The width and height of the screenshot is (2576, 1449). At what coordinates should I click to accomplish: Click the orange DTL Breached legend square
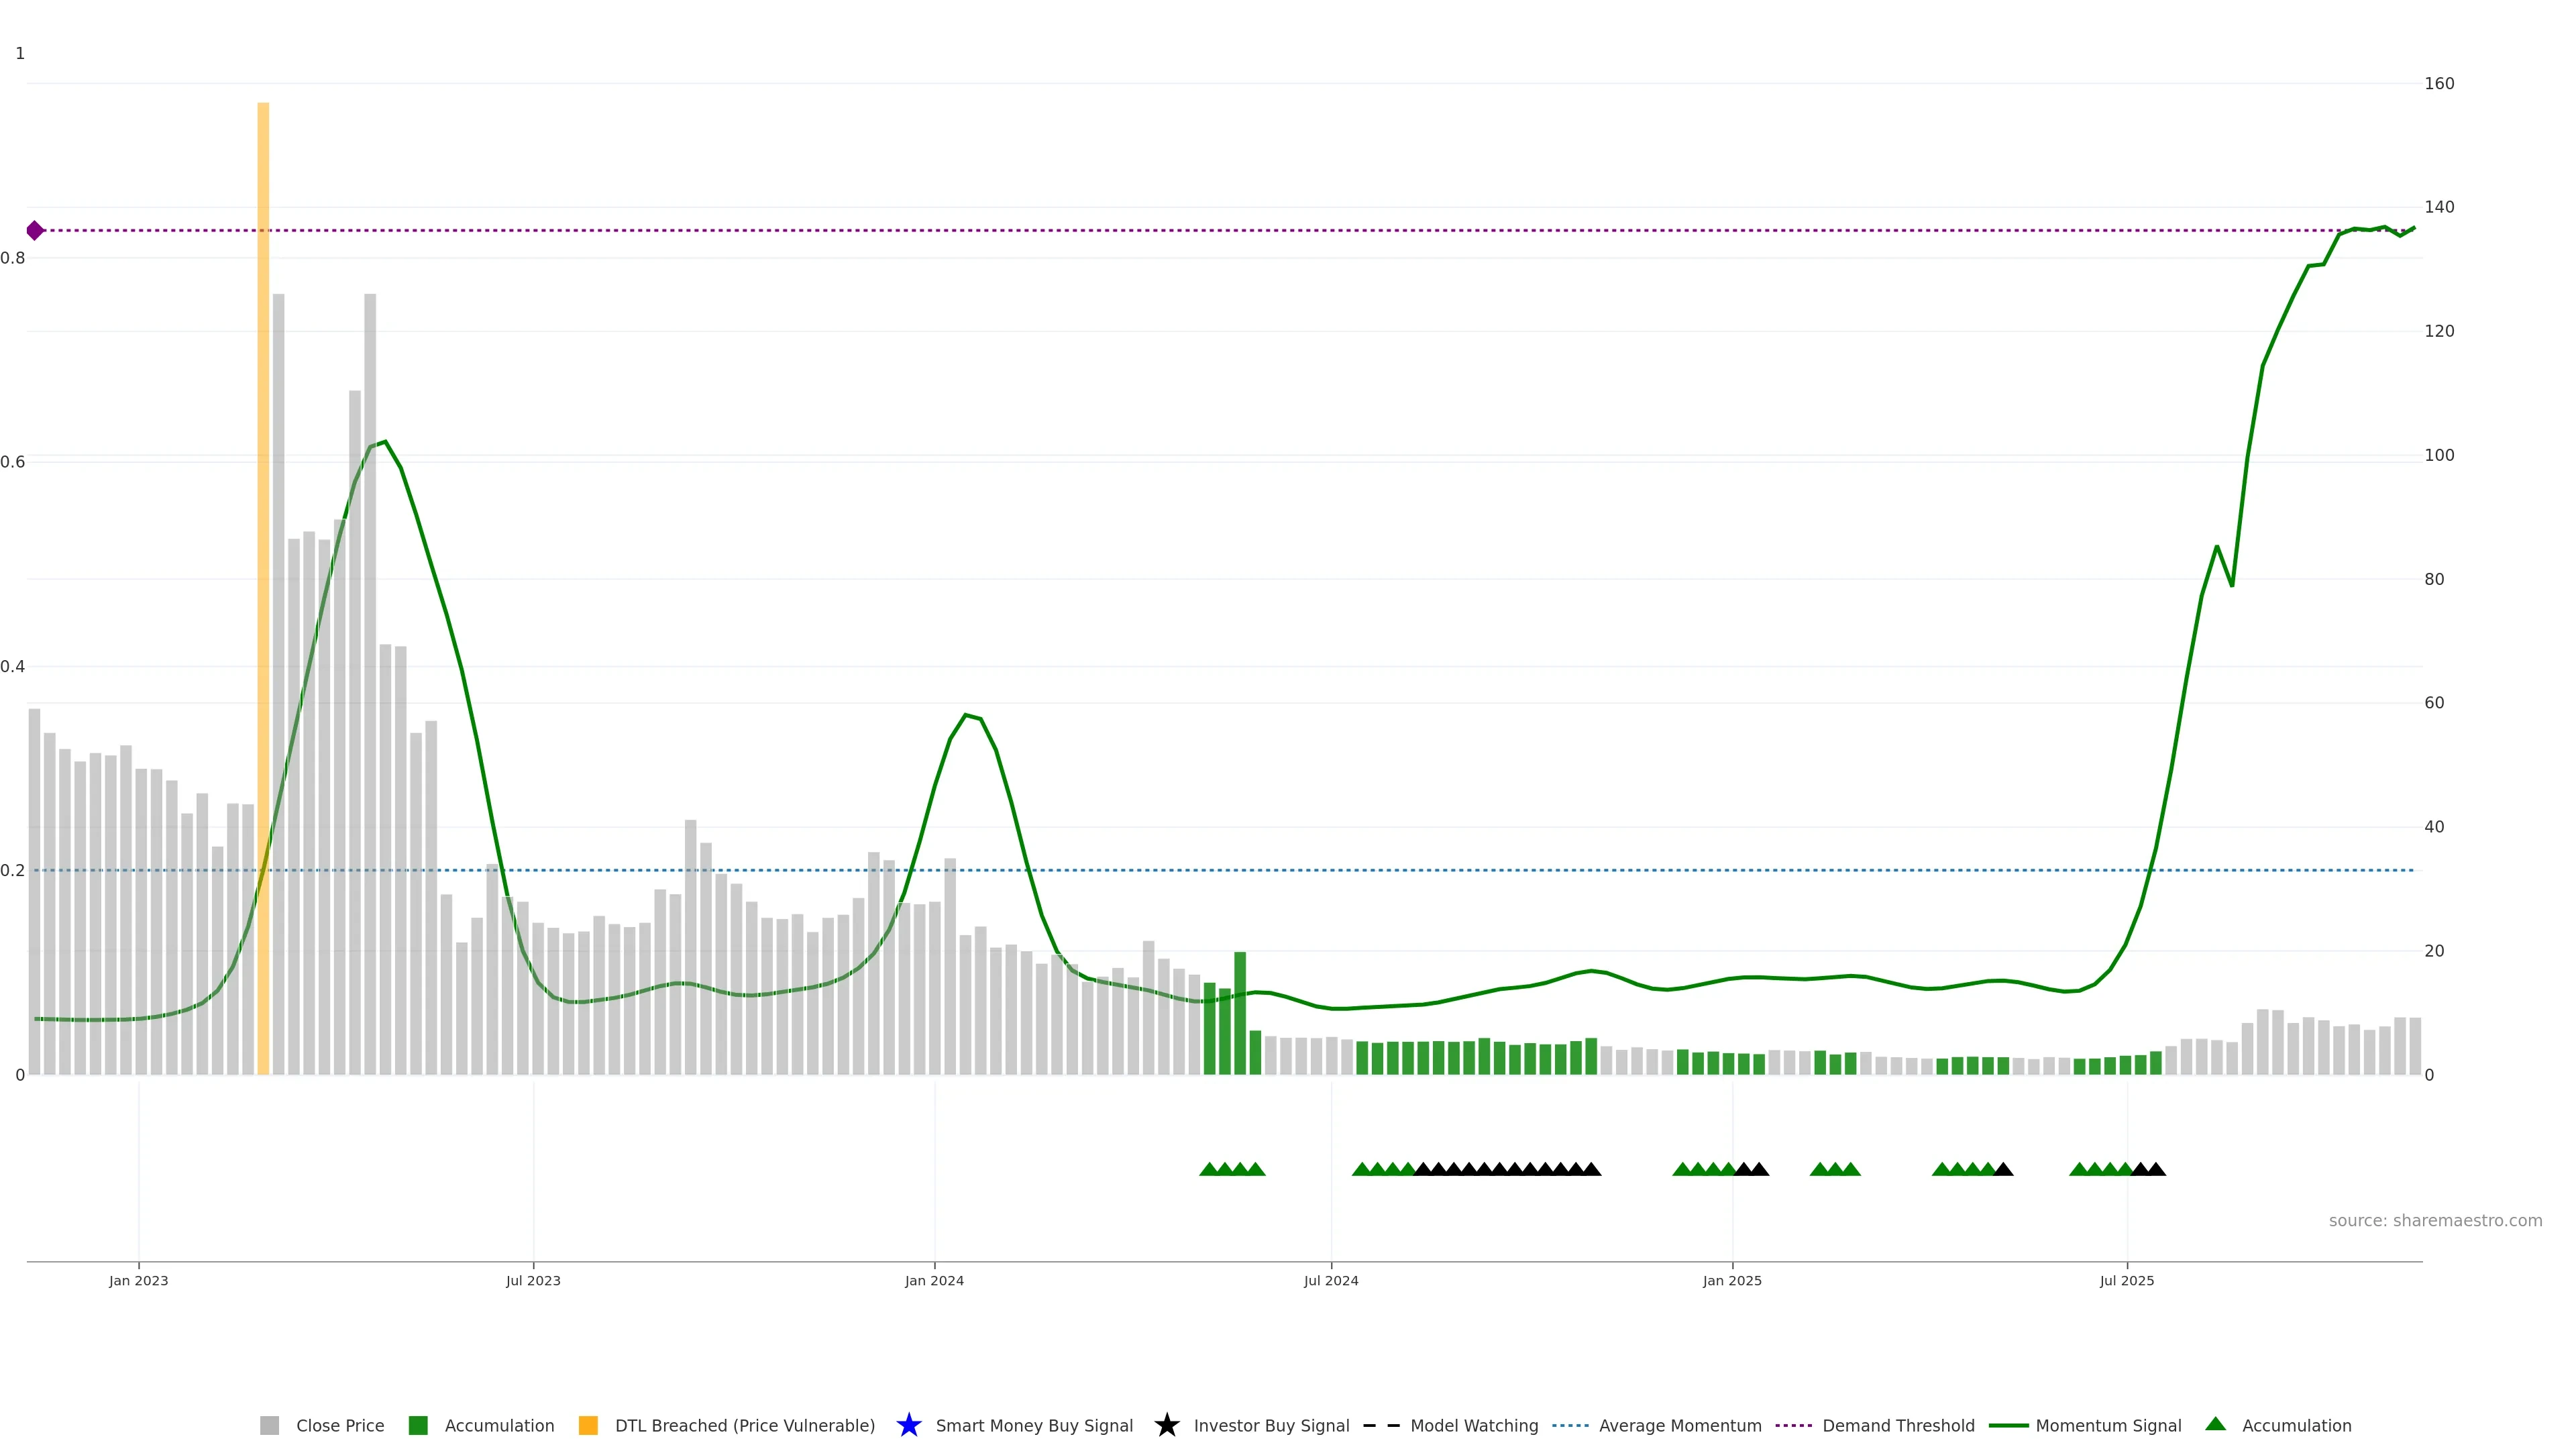click(x=588, y=1425)
